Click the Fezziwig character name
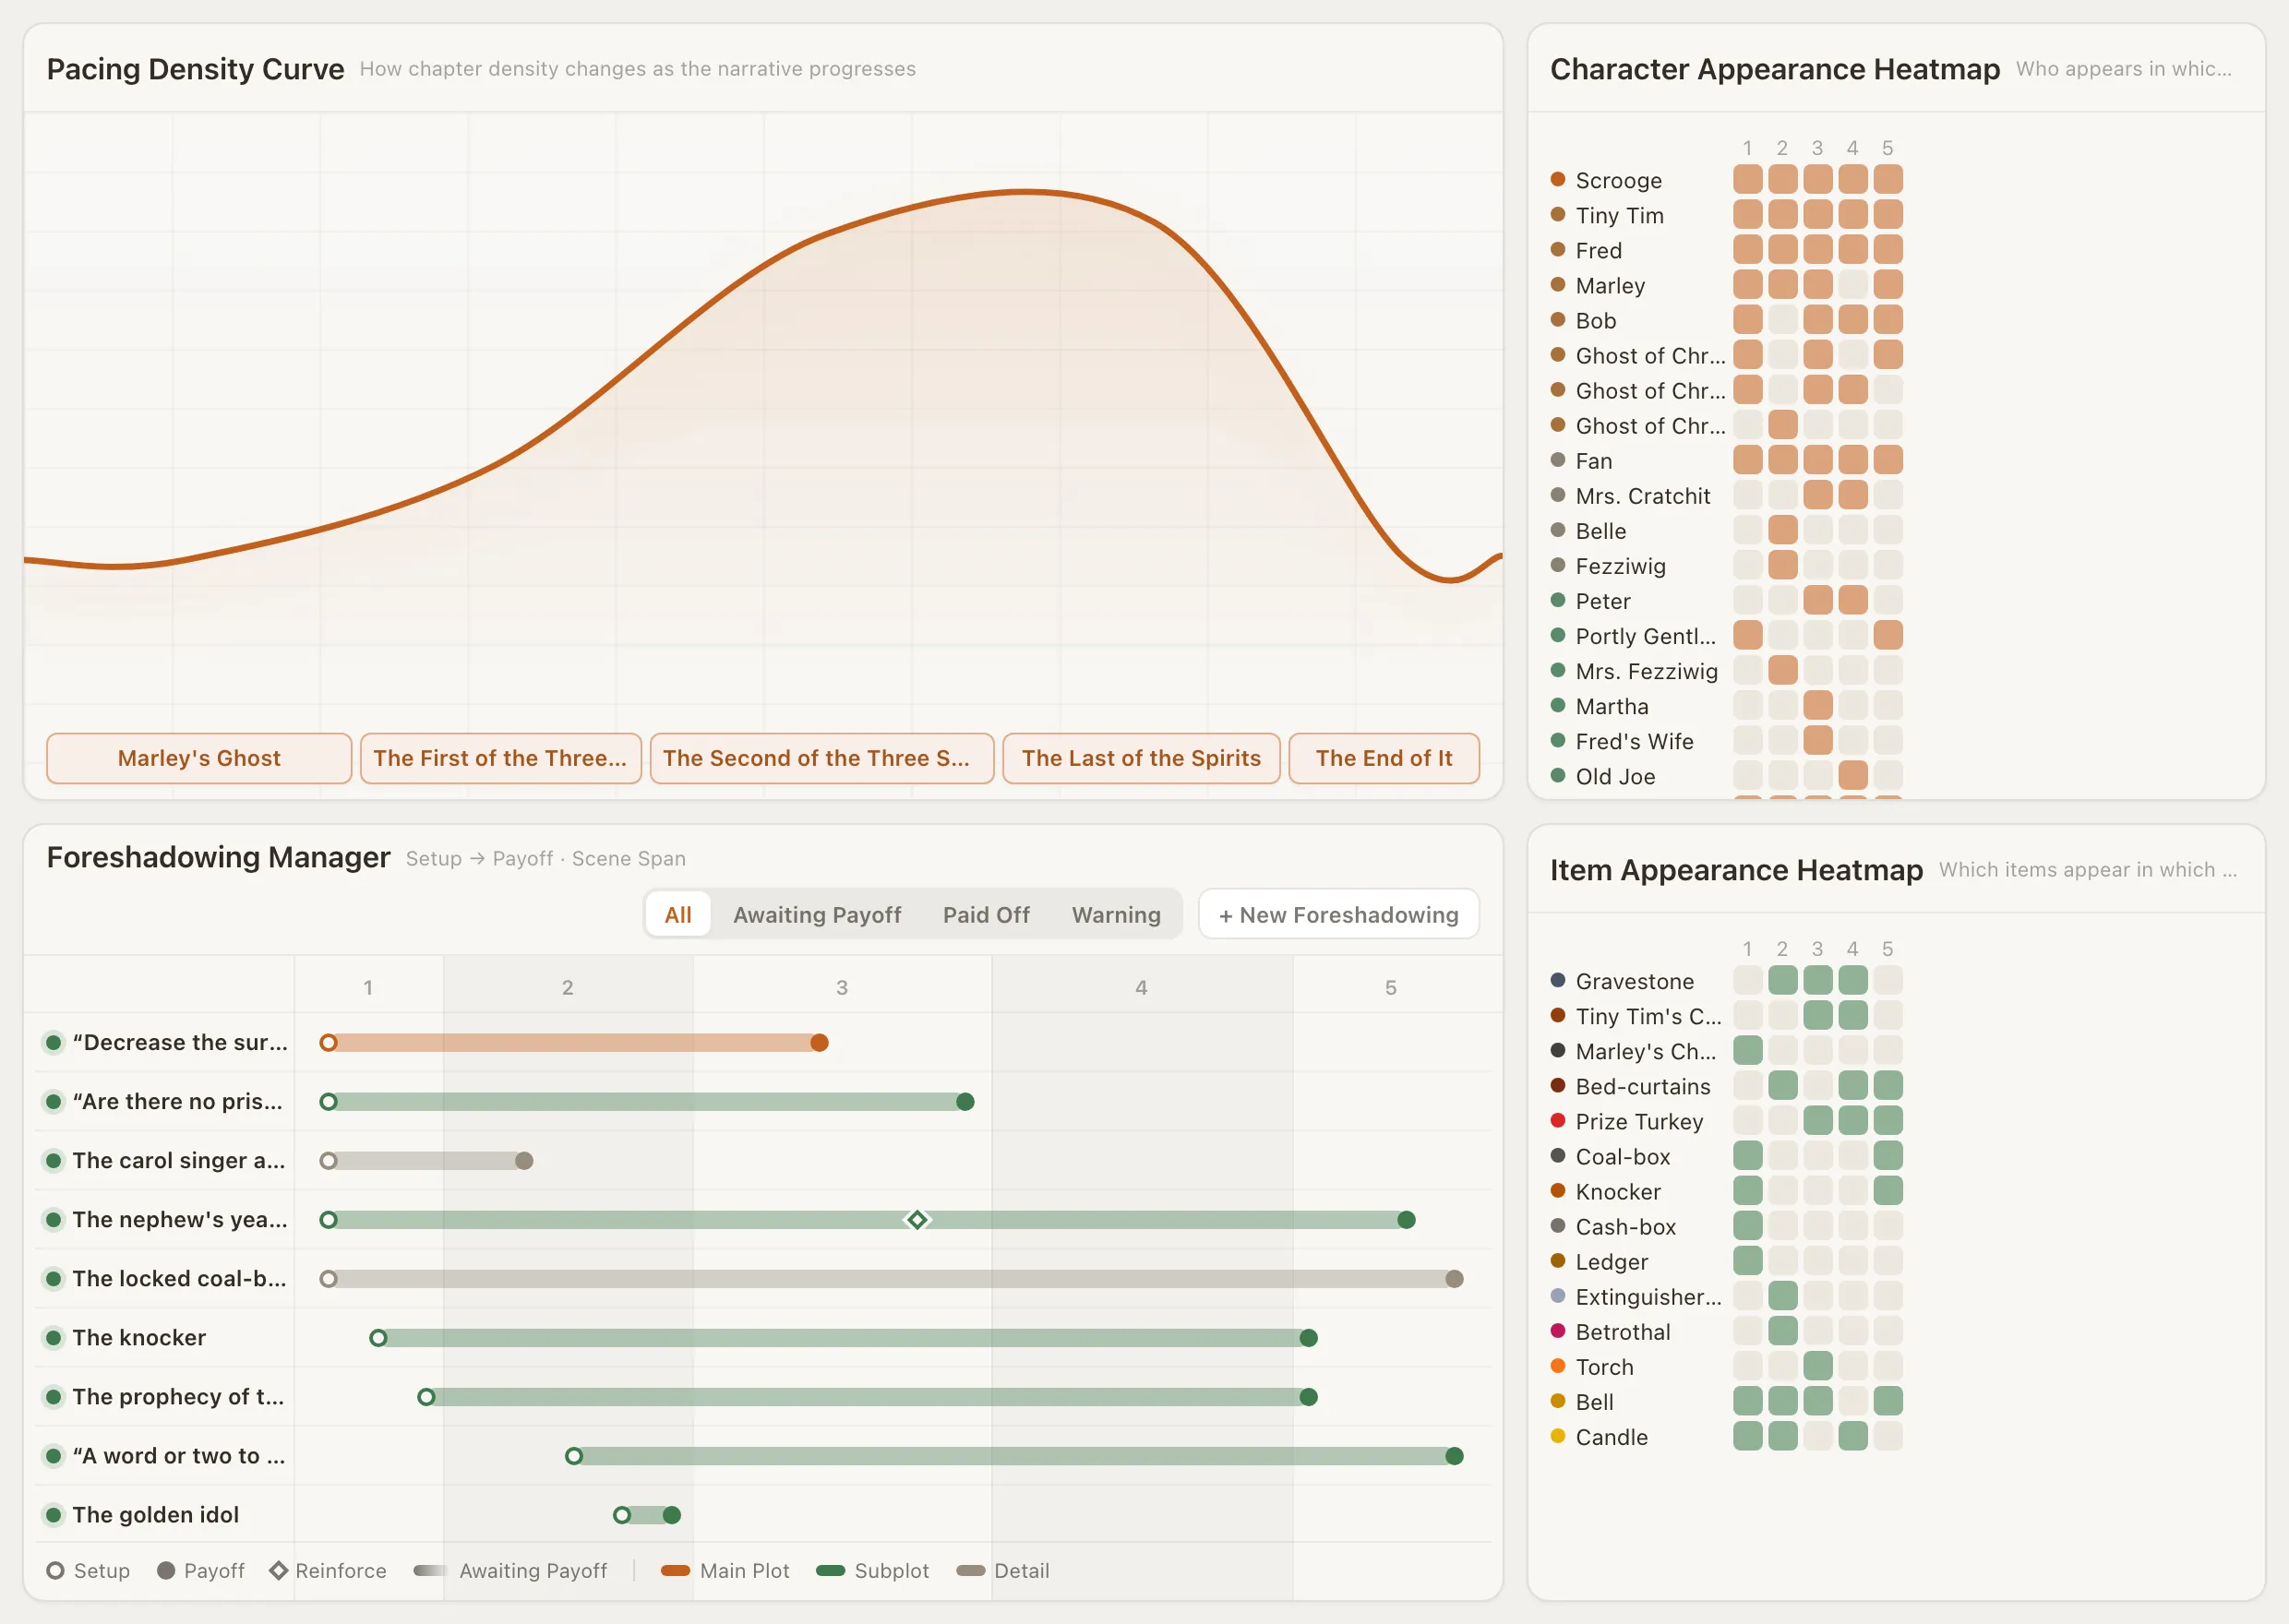2289x1624 pixels. tap(1621, 566)
